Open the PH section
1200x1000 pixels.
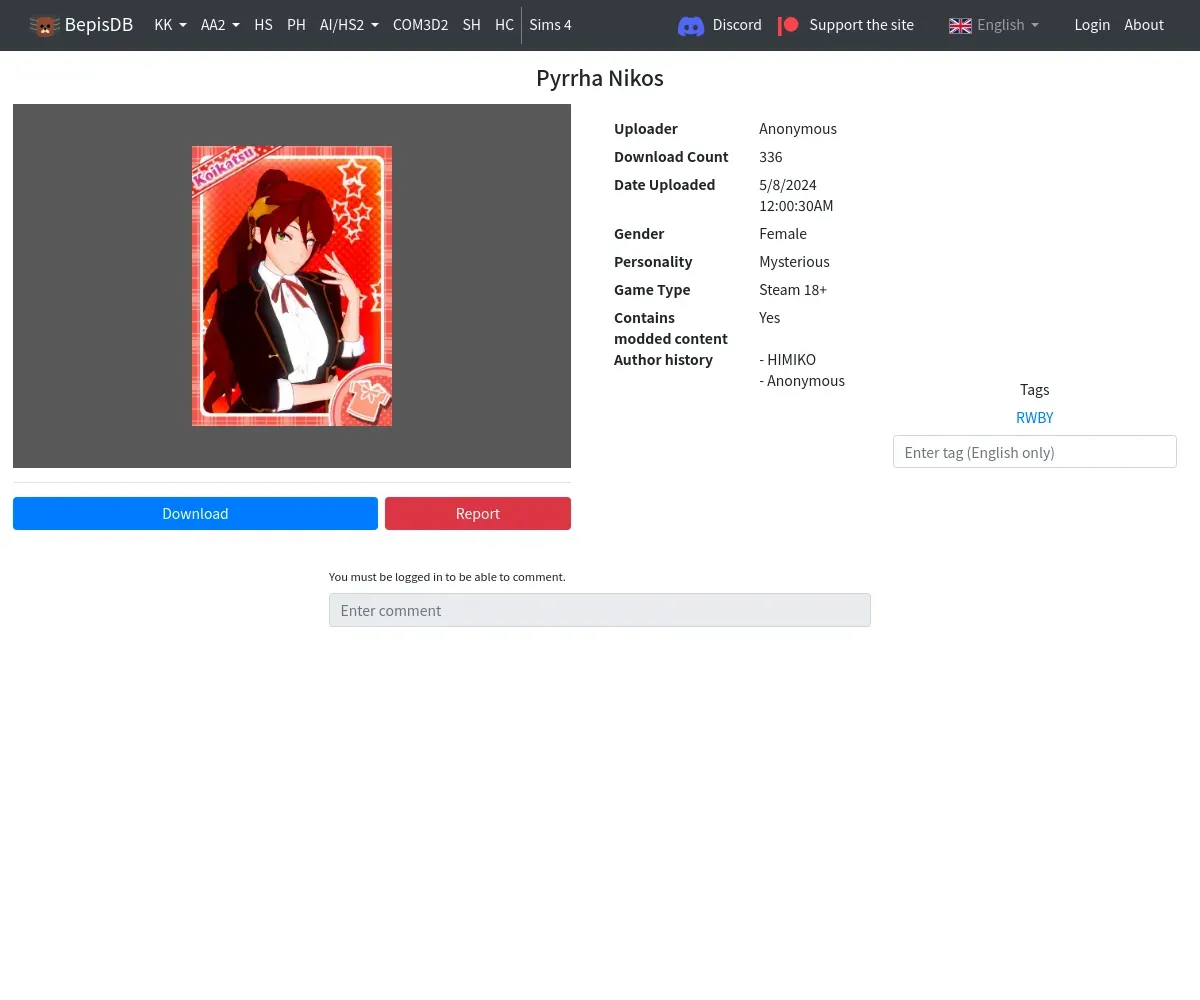point(296,25)
